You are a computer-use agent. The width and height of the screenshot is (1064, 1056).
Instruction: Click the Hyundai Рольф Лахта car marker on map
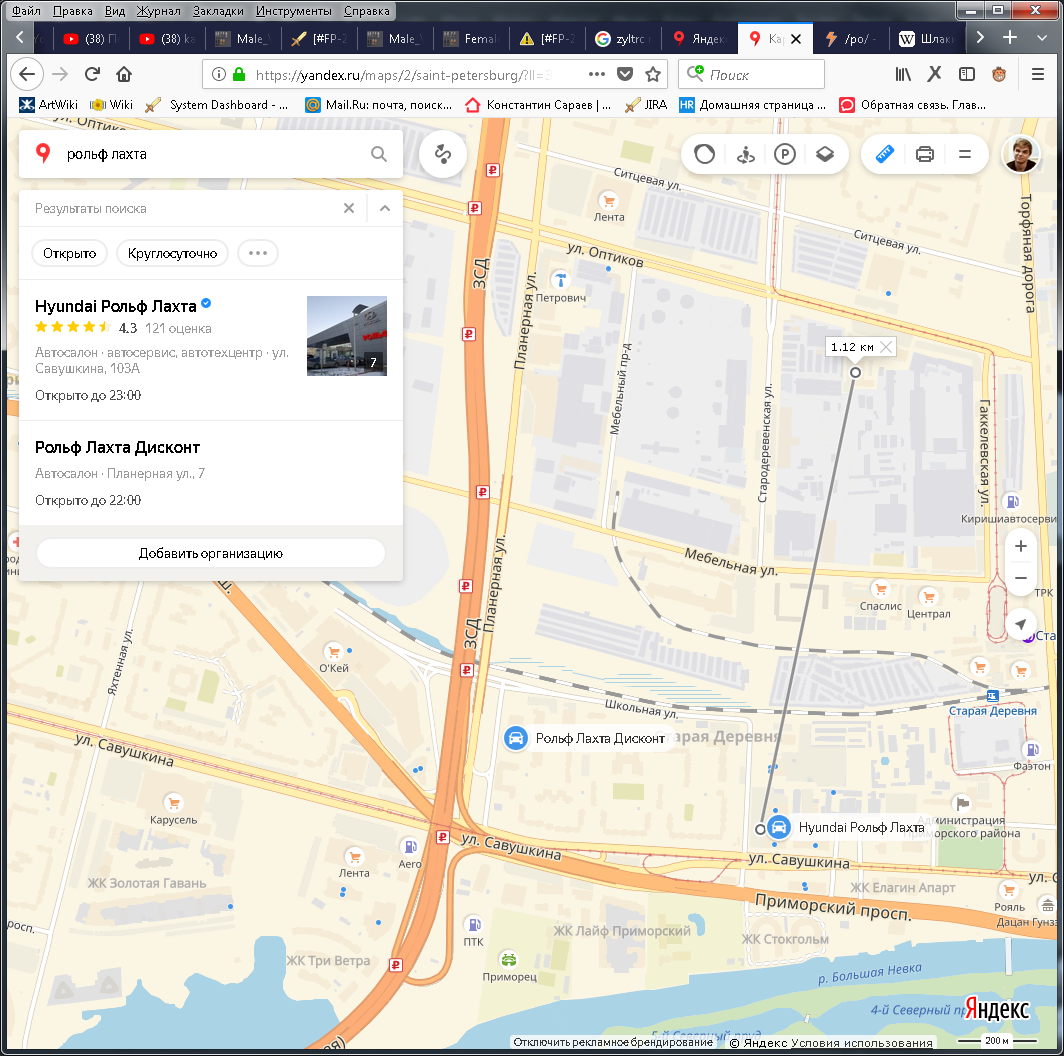coord(779,827)
